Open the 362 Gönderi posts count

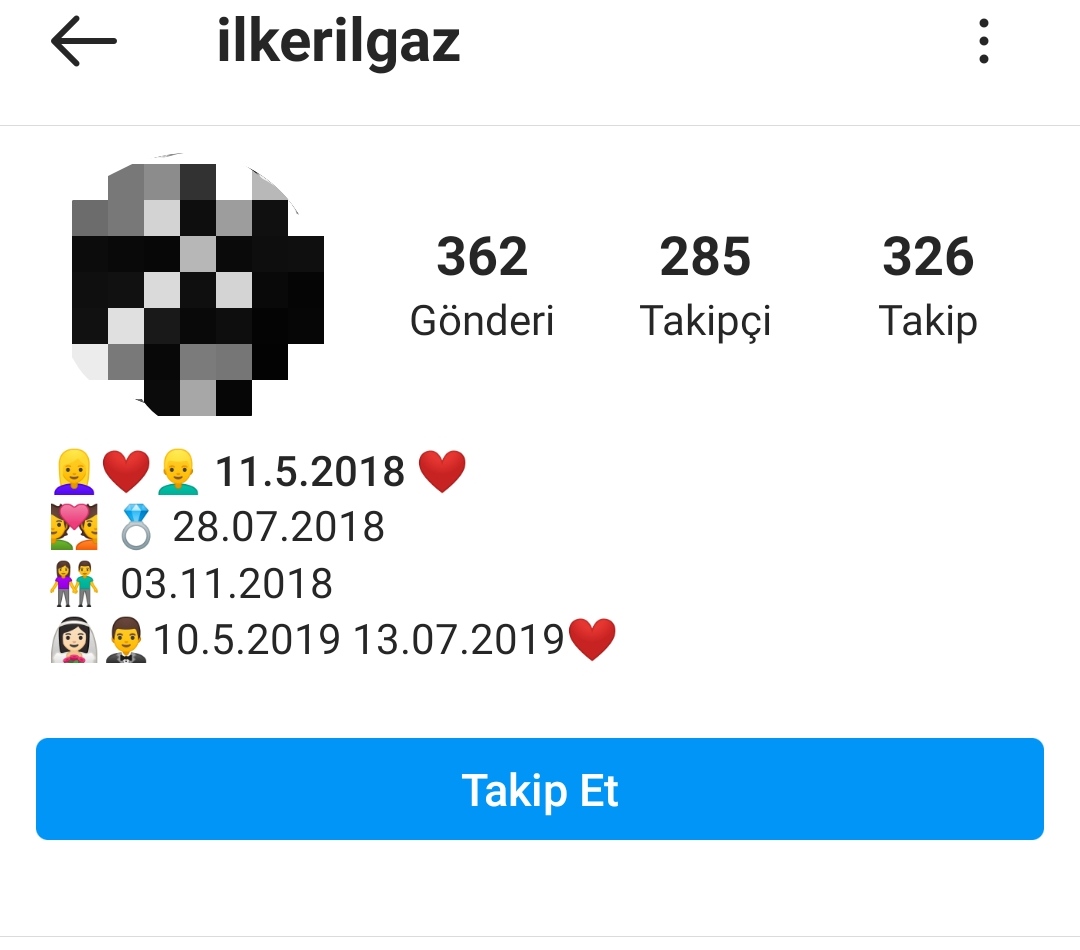click(x=482, y=285)
